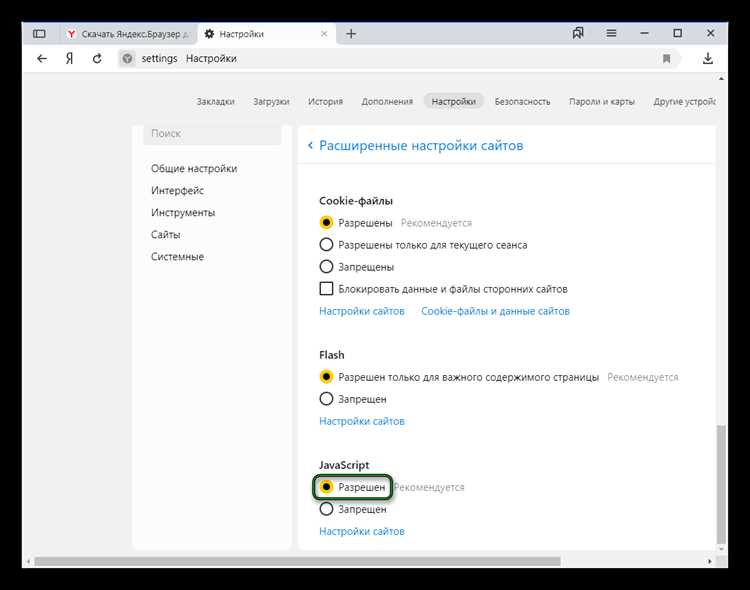
Task: Open Настройки сайтов link under Flash
Action: point(362,421)
